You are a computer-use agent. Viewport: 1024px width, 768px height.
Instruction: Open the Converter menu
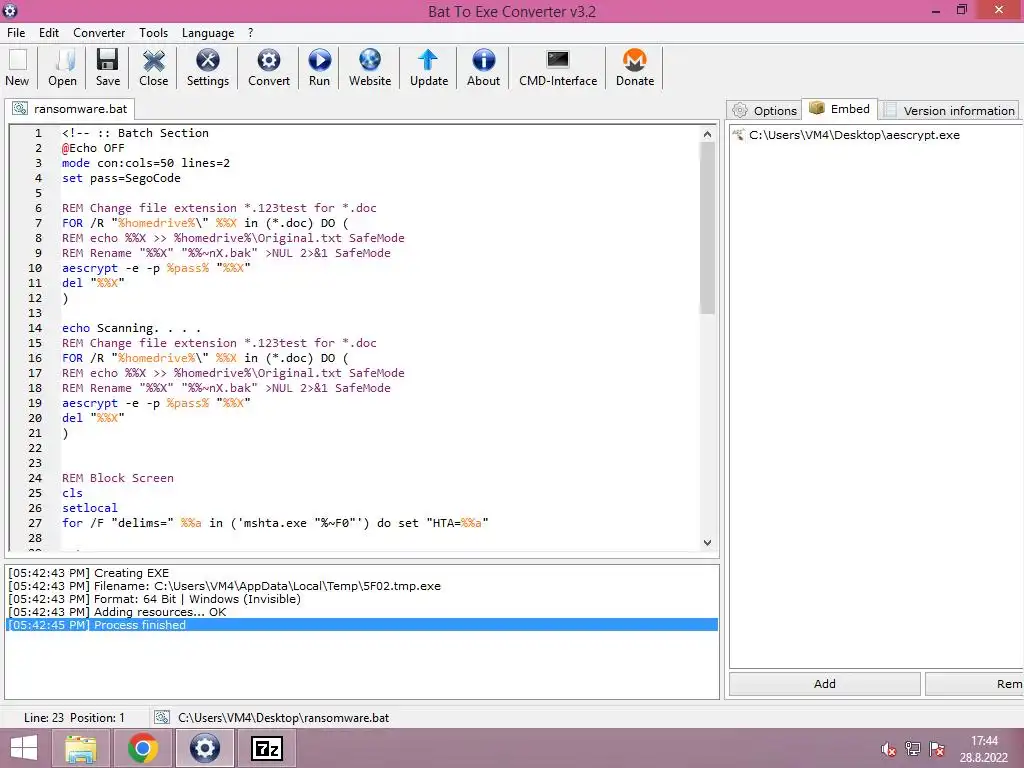point(99,33)
